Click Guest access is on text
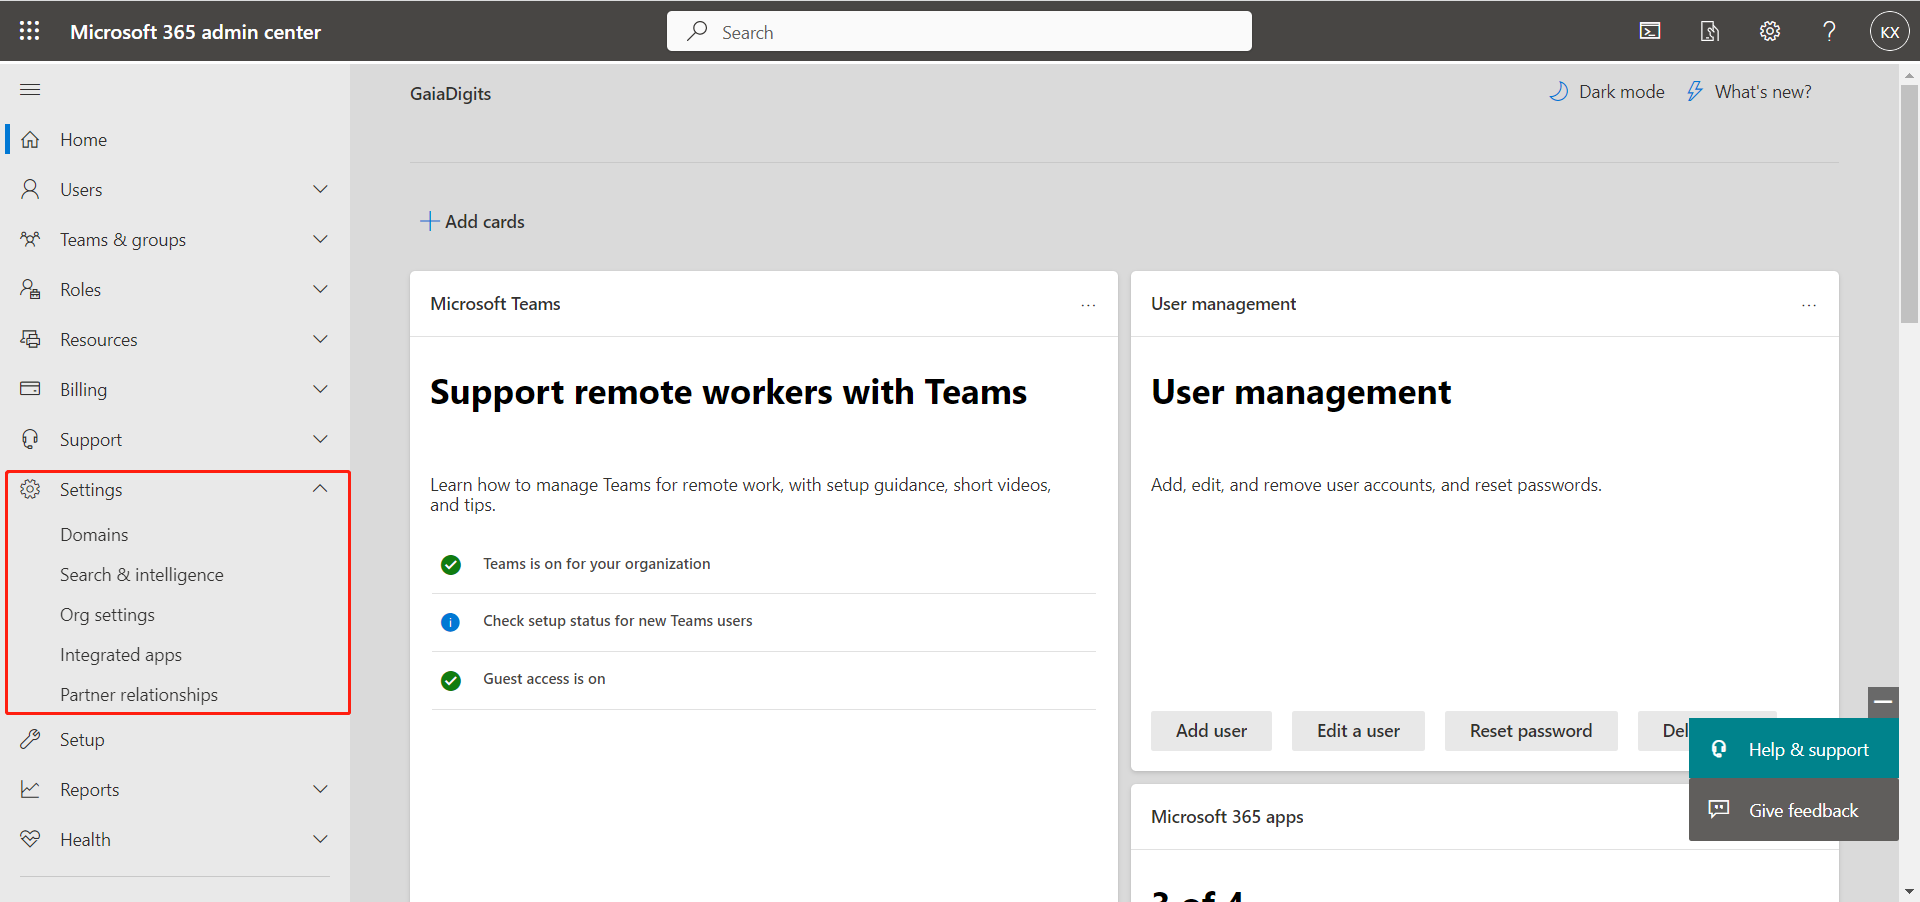1920x902 pixels. coord(544,679)
